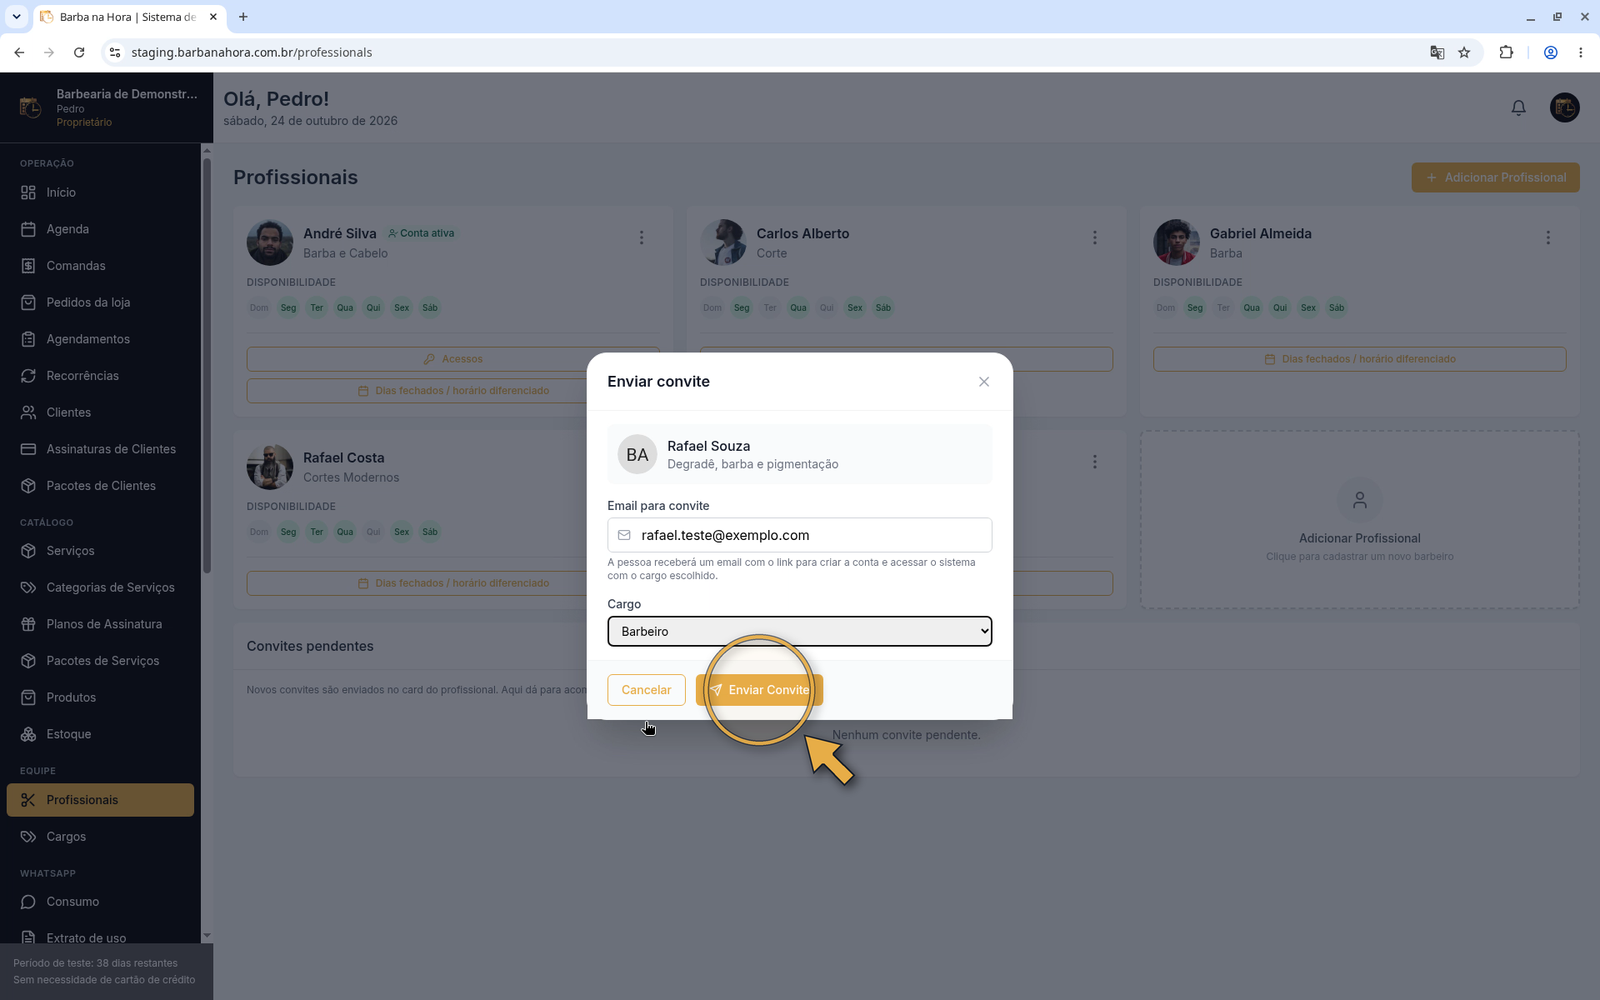
Task: Go to Estoque in the sidebar
Action: click(100, 734)
